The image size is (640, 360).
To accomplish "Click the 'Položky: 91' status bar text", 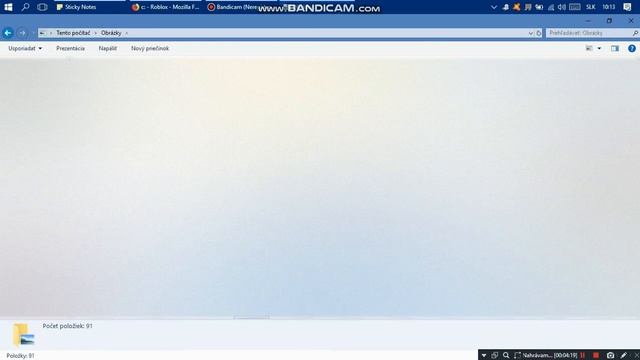I will click(x=20, y=356).
